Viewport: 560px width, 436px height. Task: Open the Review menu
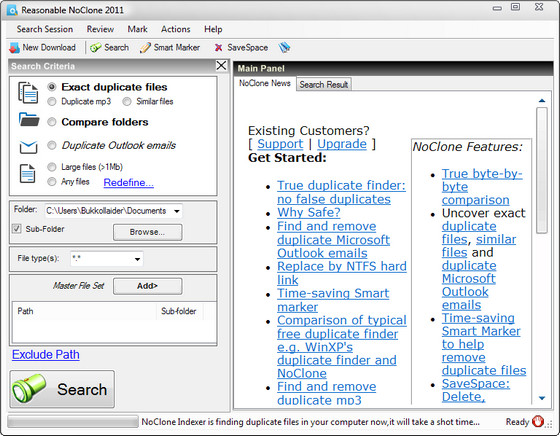click(100, 29)
